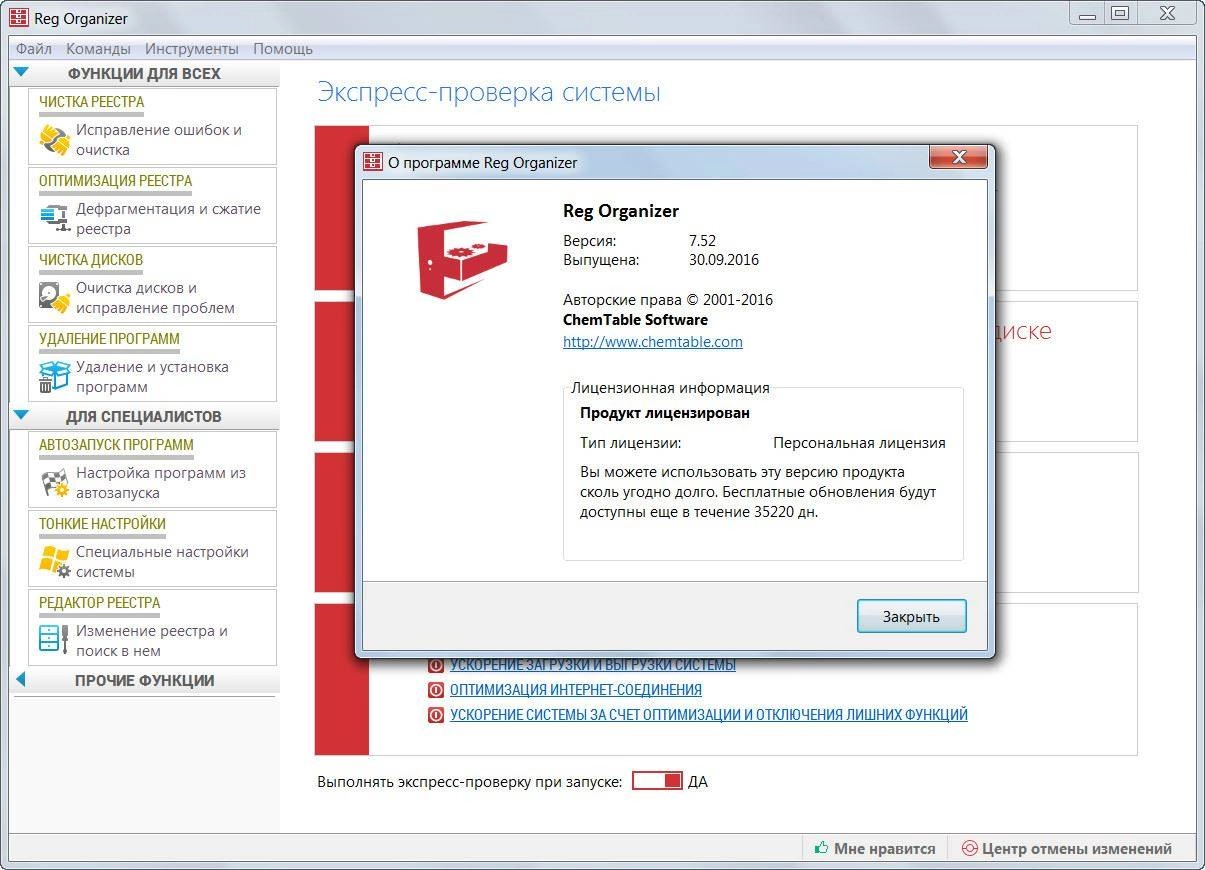Click the autostart programs flag icon

[54, 483]
